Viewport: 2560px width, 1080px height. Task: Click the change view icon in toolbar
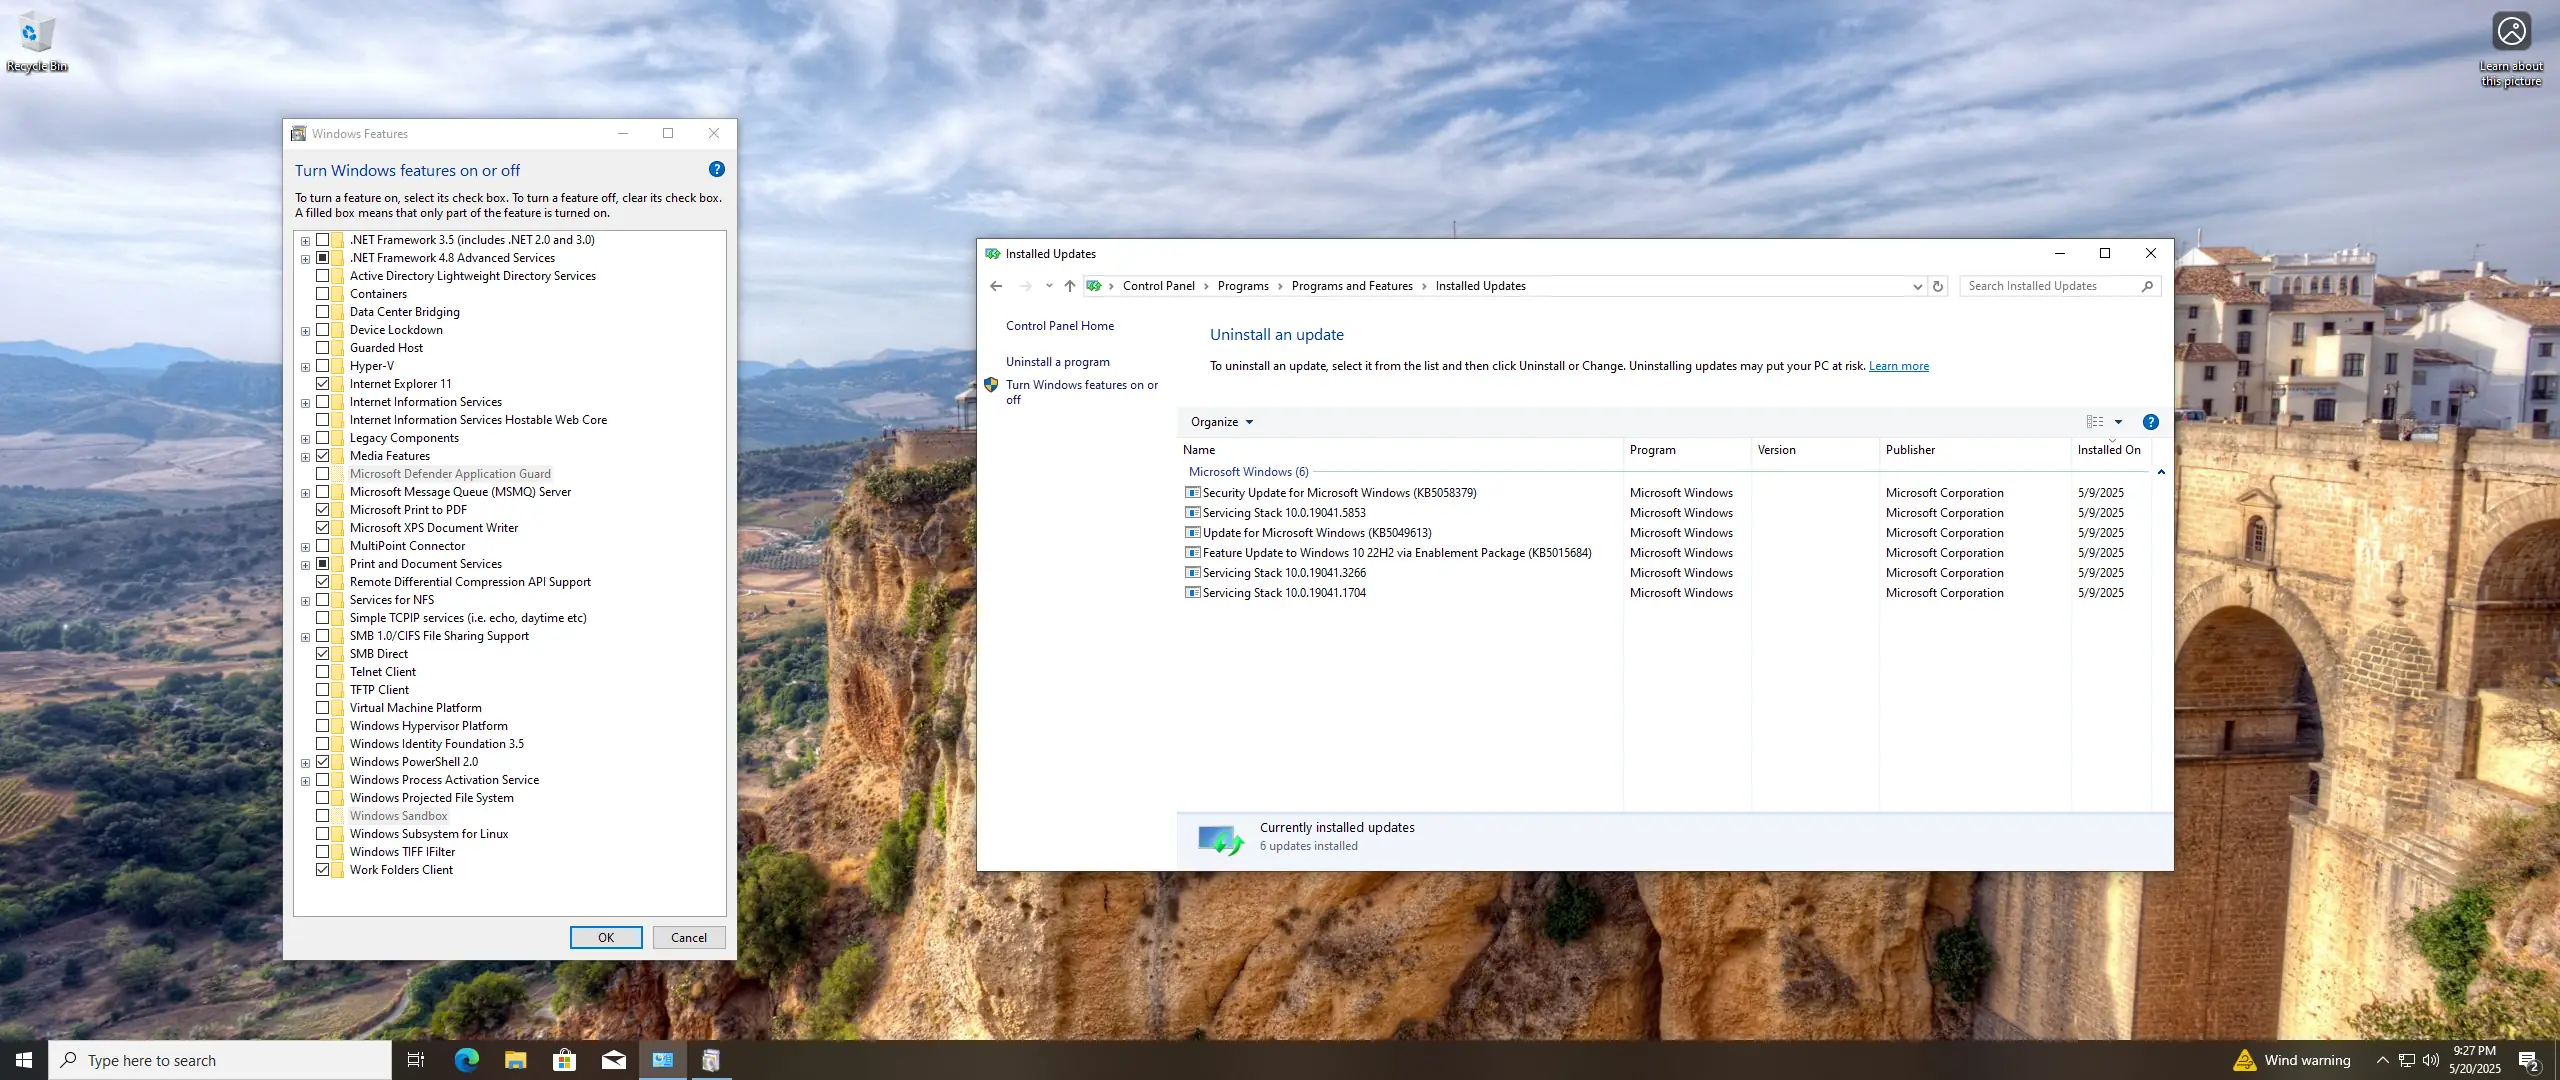[2094, 422]
